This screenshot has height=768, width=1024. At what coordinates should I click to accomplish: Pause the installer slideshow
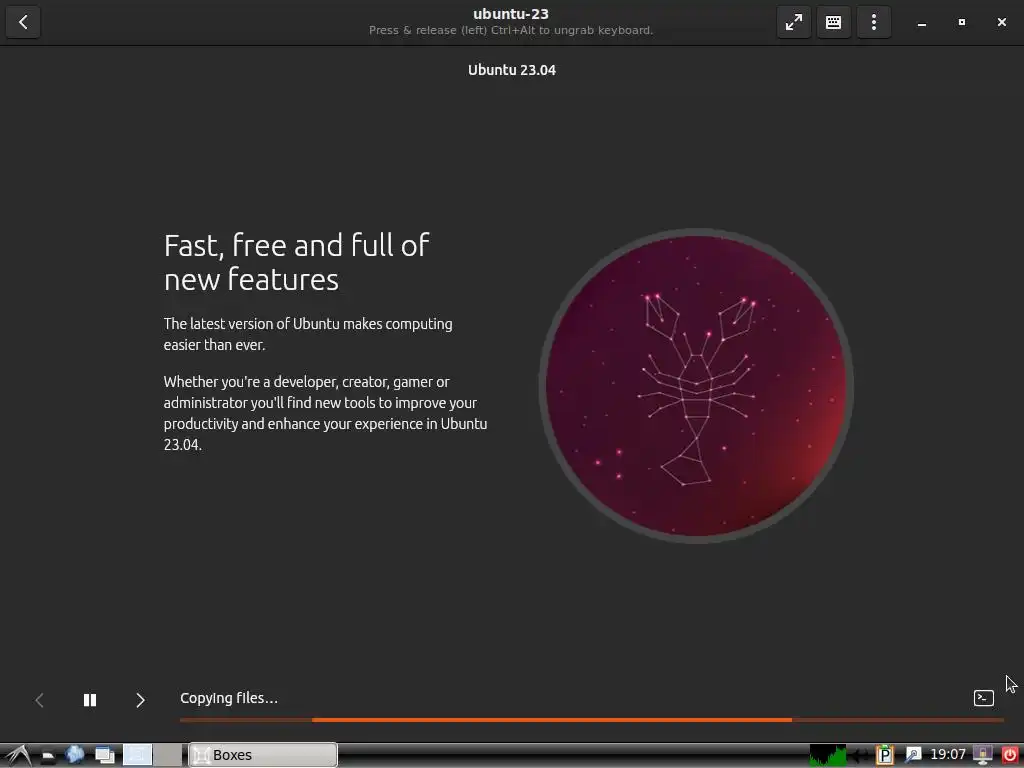(90, 700)
